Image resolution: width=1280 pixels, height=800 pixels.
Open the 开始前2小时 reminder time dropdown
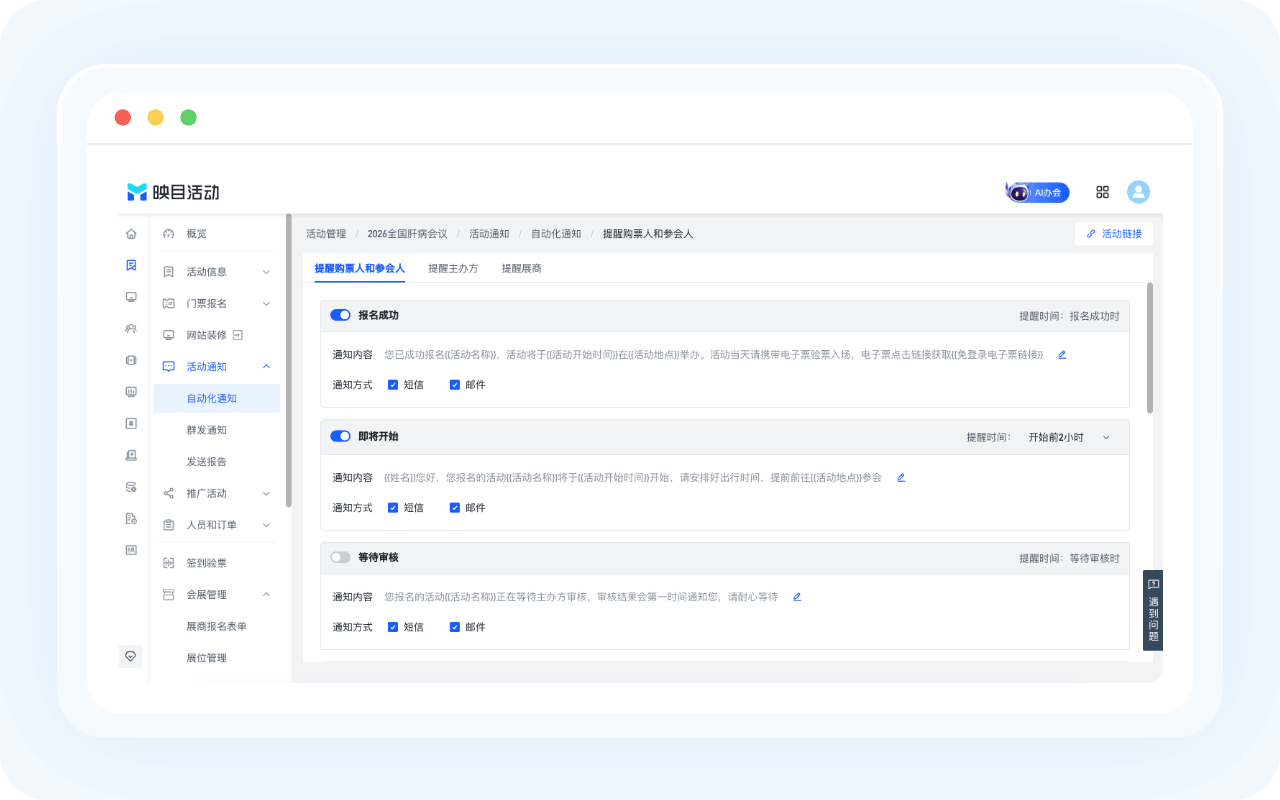[1069, 437]
